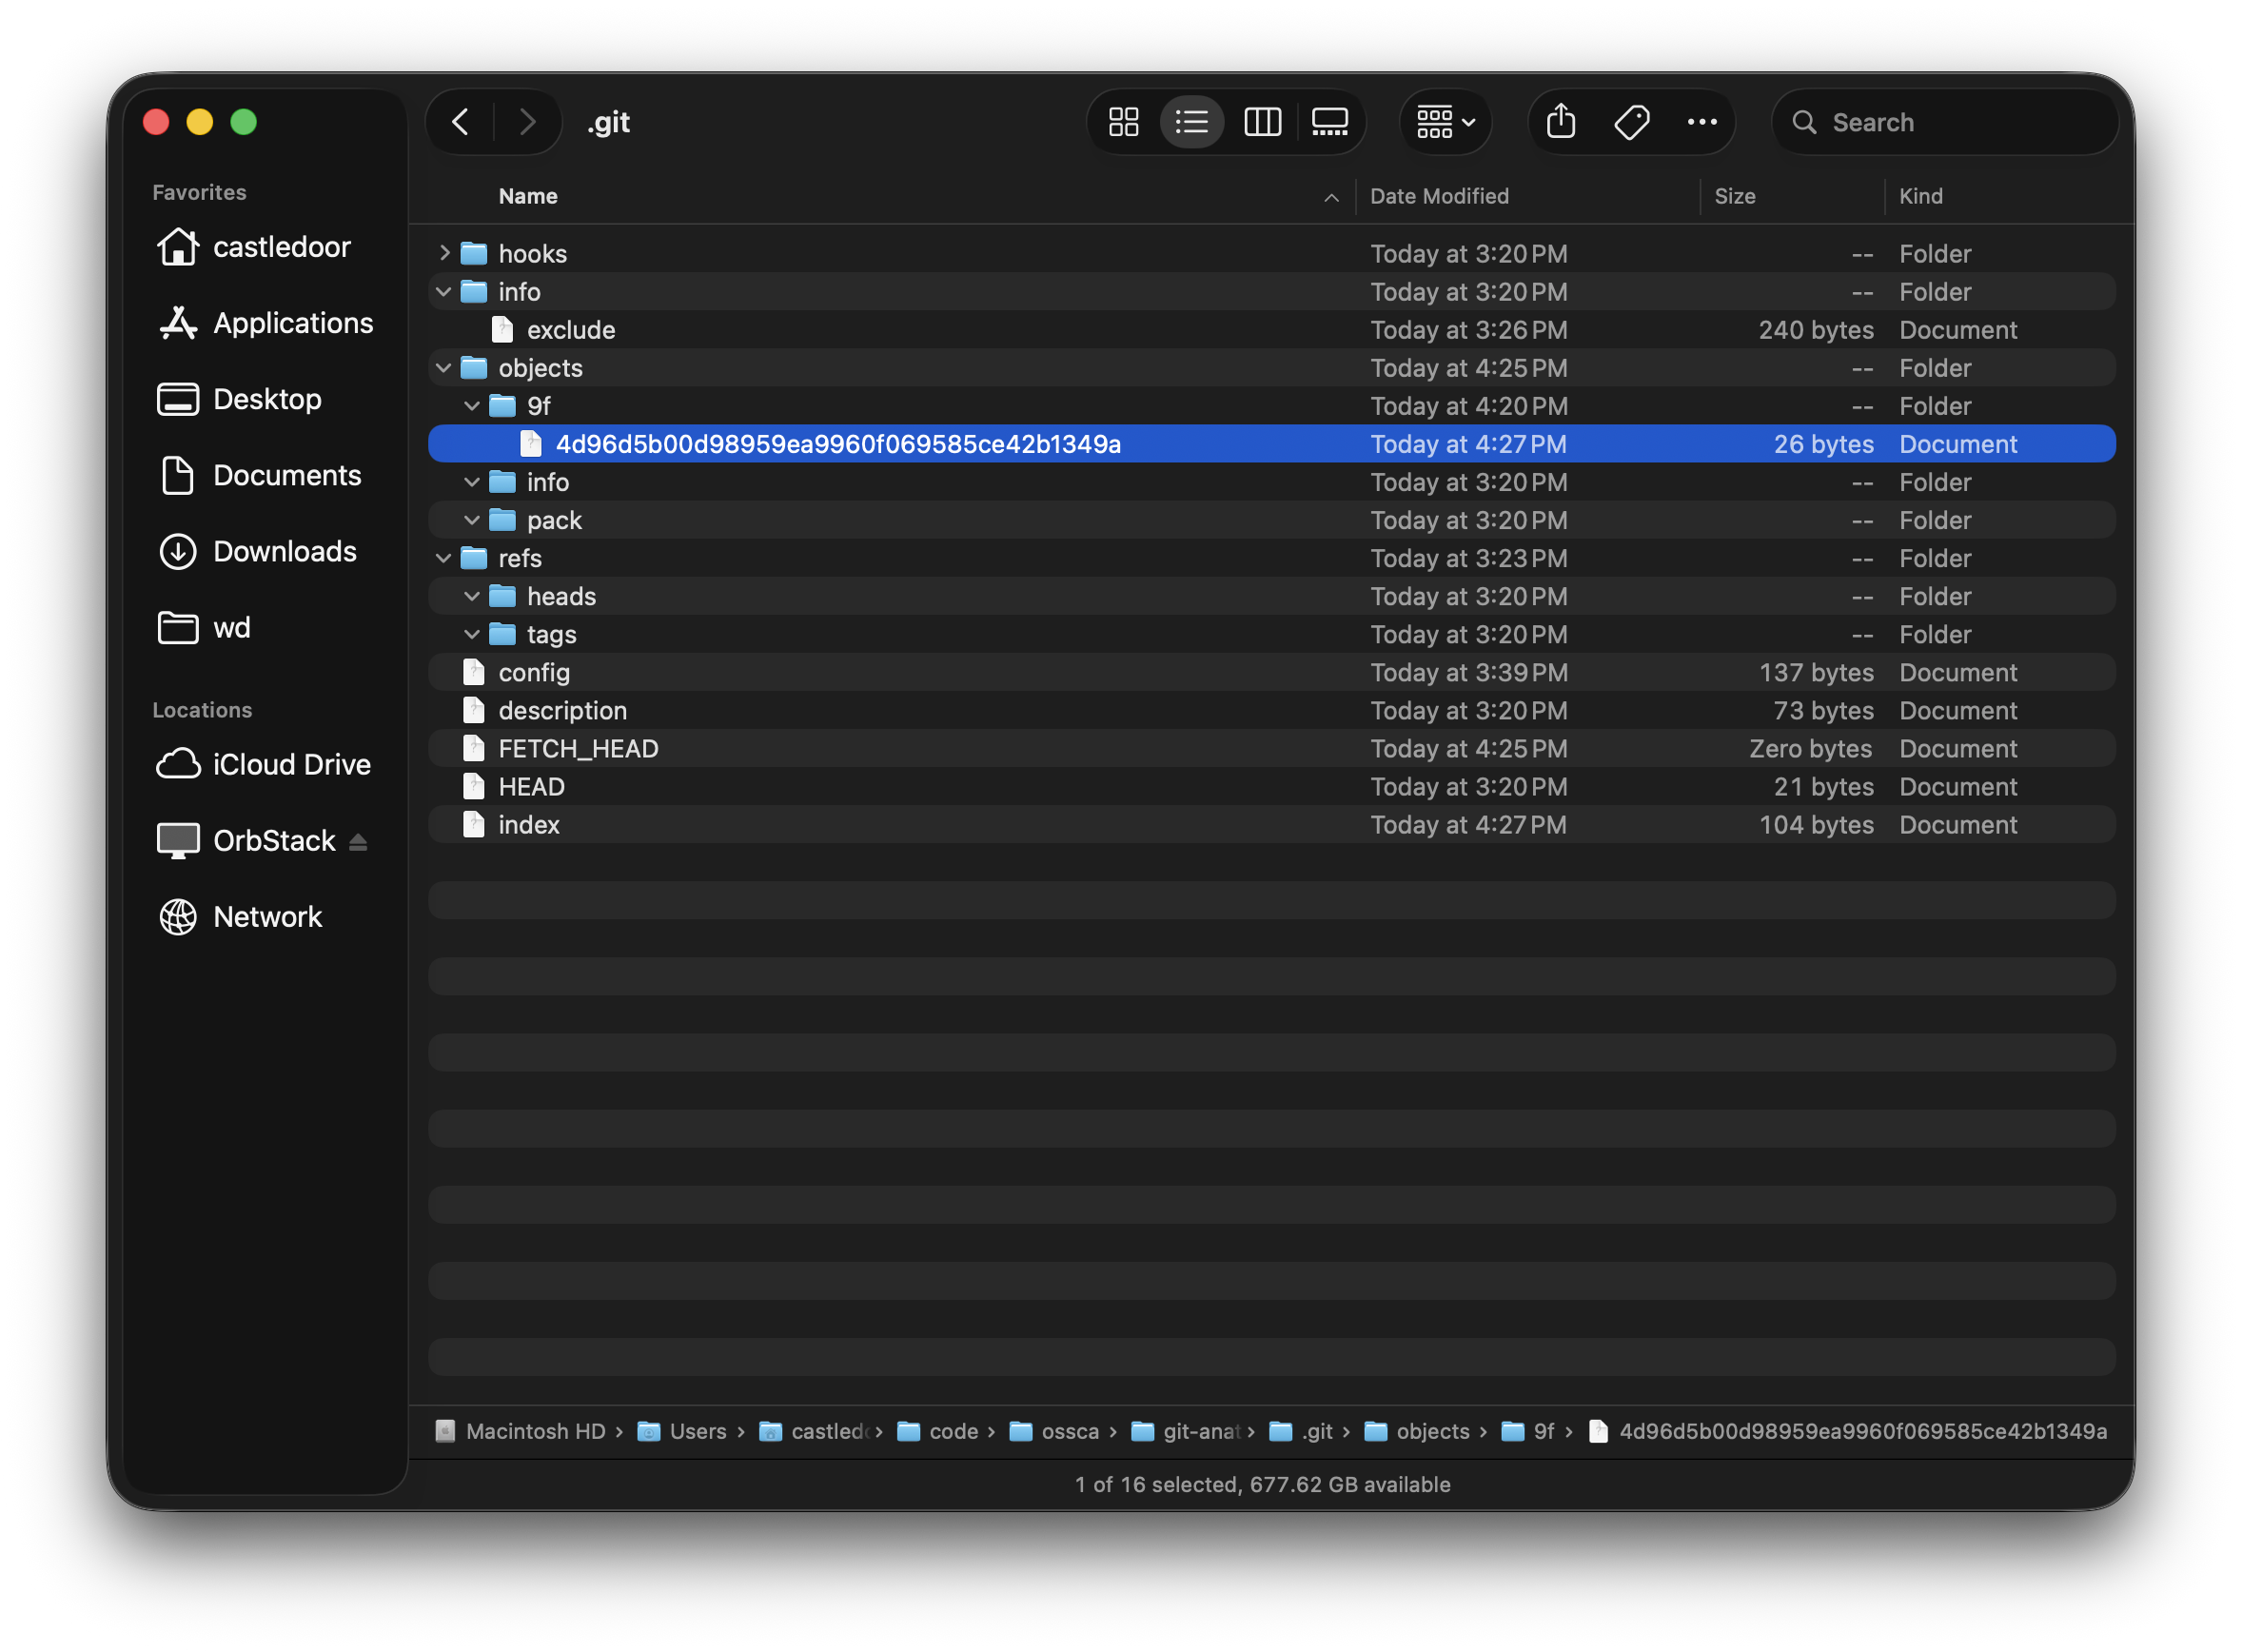The height and width of the screenshot is (1652, 2242).
Task: Open the Tags edit icon
Action: click(x=1631, y=122)
